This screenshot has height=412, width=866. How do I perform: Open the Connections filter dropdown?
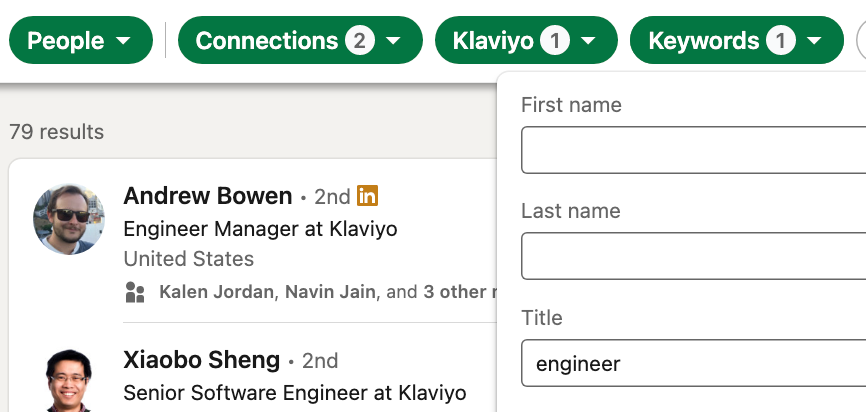point(300,40)
